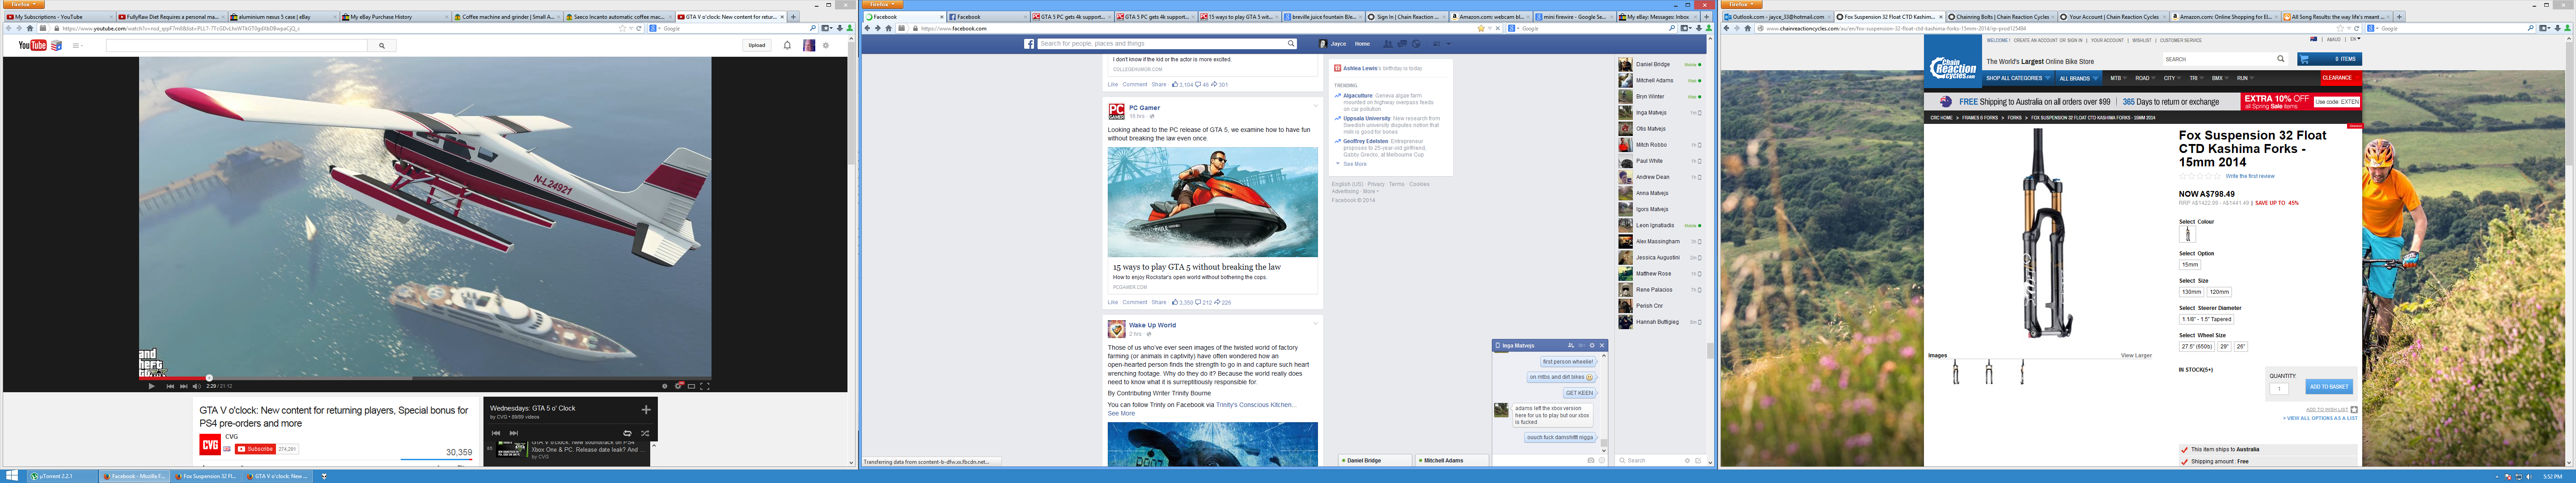Open uTorrent from the taskbar
2576x483 pixels.
62,476
